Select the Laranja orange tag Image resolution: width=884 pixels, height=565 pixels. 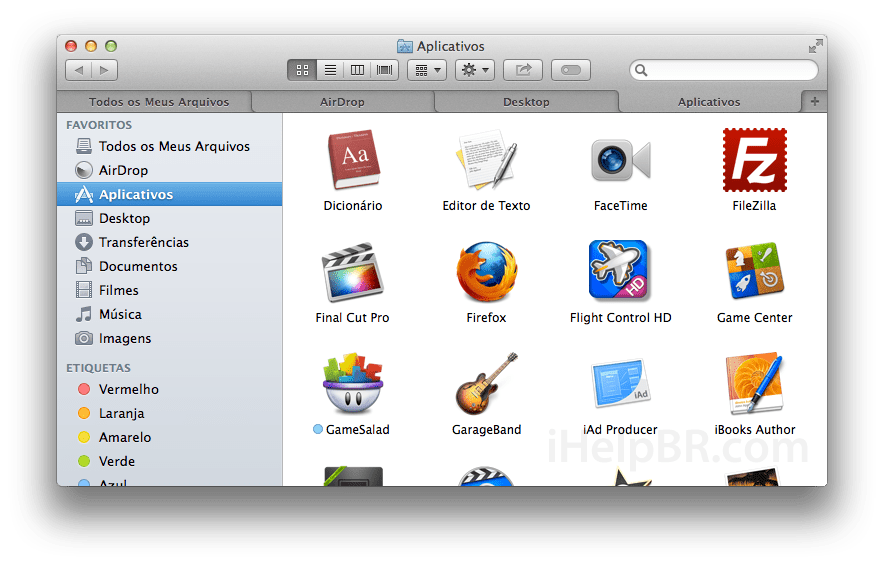coord(170,413)
